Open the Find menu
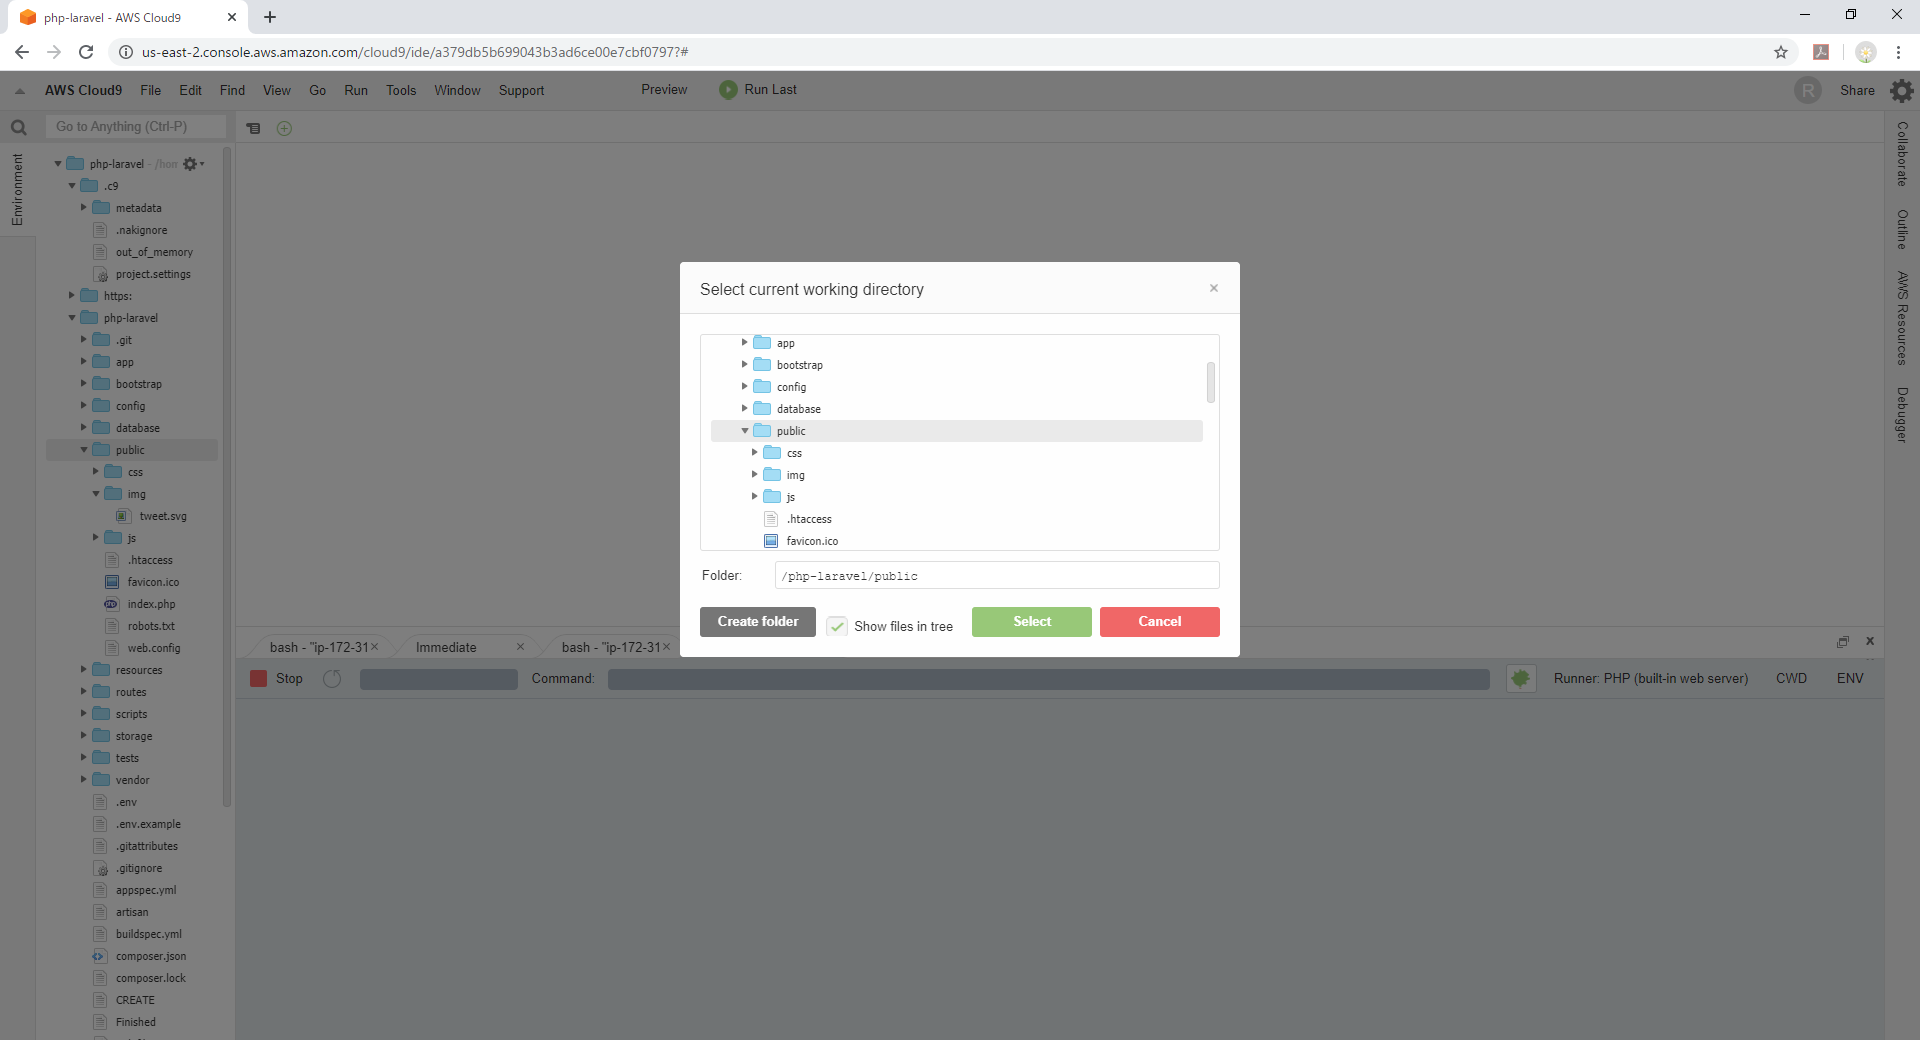The image size is (1920, 1040). [232, 90]
